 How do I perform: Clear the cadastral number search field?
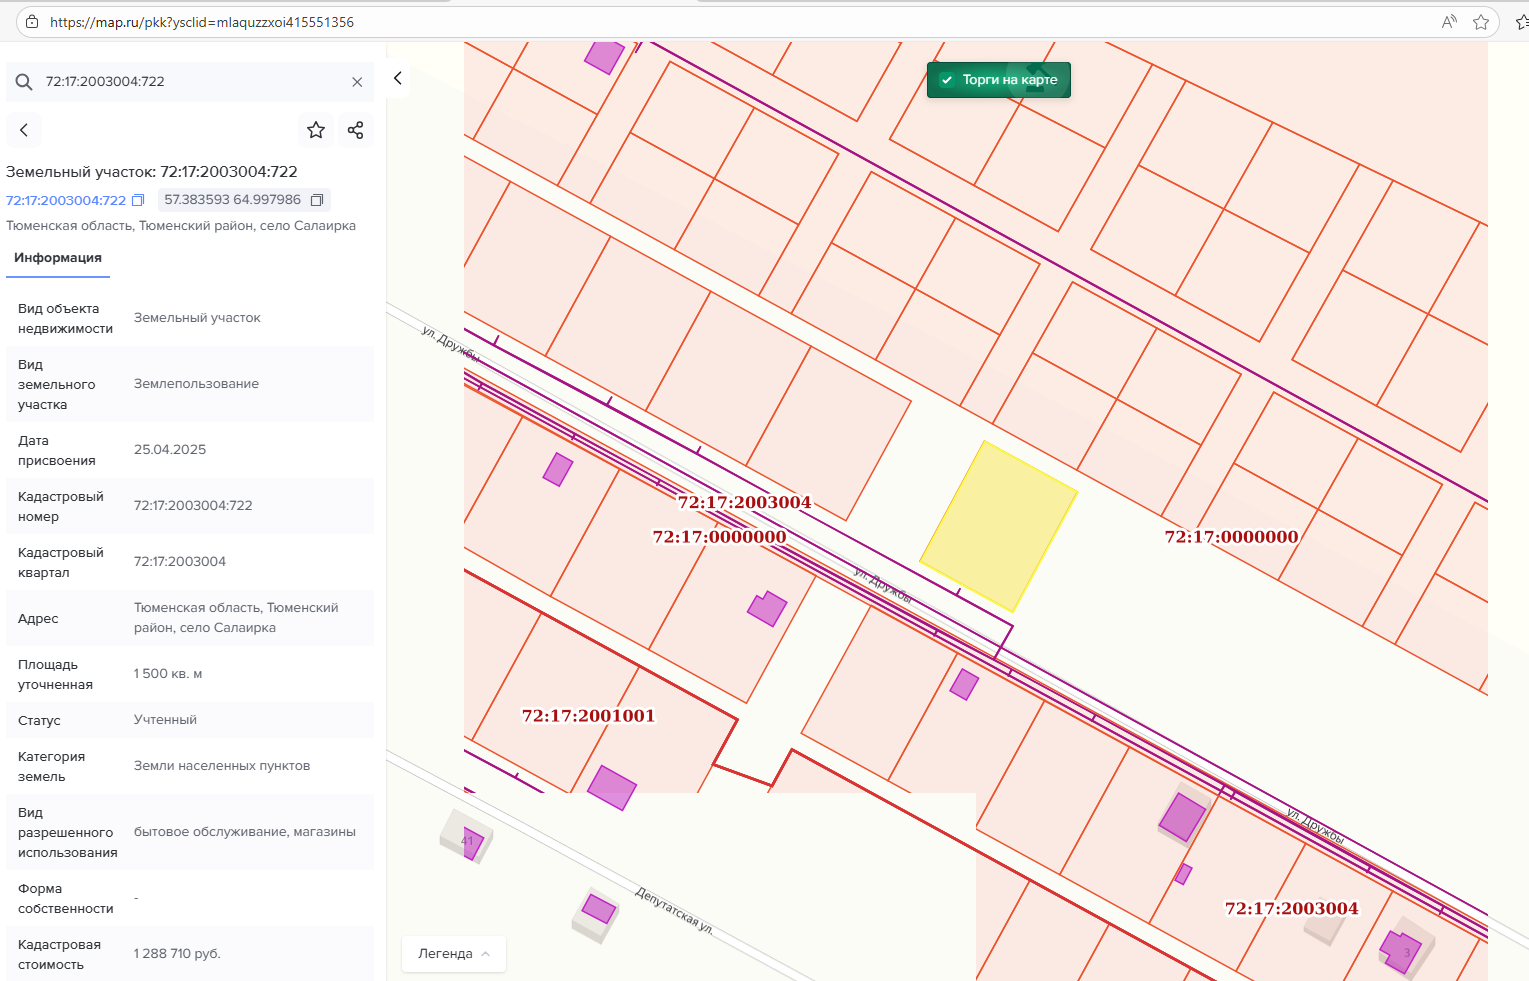(357, 82)
